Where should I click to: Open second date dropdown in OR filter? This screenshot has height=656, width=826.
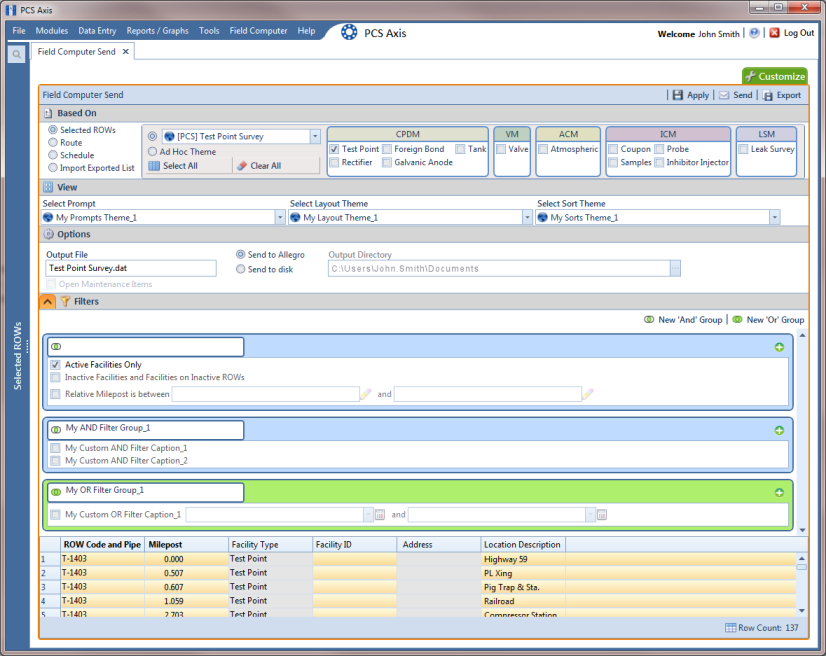[591, 515]
